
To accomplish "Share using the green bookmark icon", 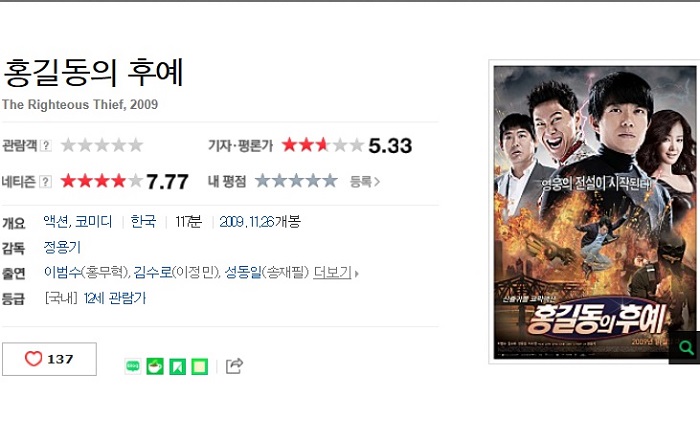I will click(x=177, y=366).
